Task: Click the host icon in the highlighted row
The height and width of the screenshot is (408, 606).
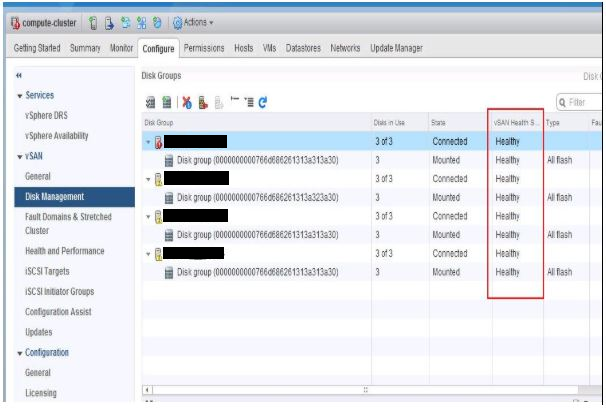Action: (158, 142)
